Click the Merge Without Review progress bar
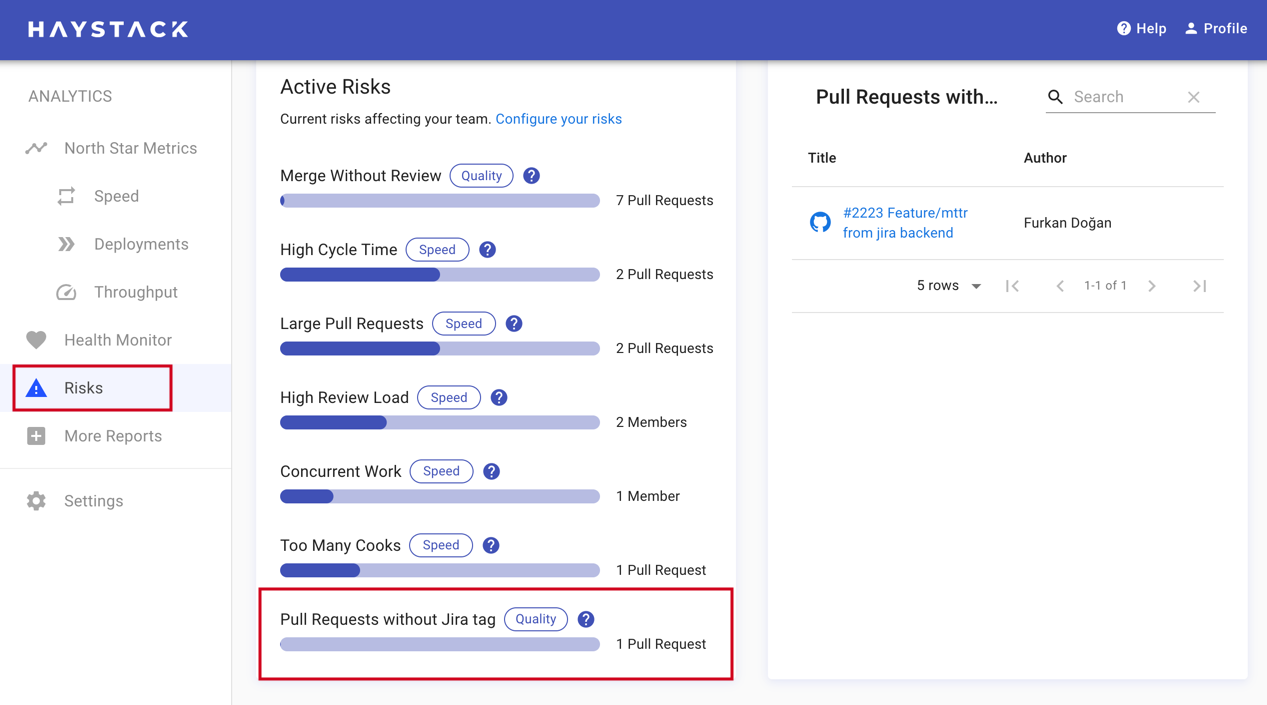This screenshot has height=705, width=1267. (x=440, y=201)
